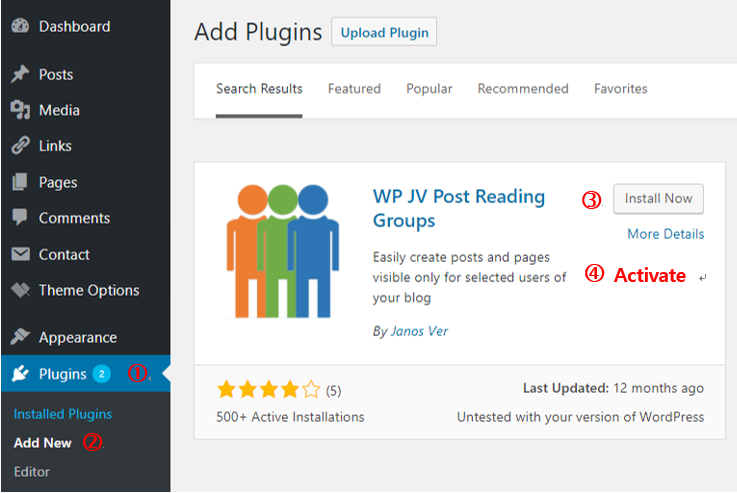This screenshot has width=737, height=493.
Task: Open Installed Plugins submenu link
Action: 63,414
